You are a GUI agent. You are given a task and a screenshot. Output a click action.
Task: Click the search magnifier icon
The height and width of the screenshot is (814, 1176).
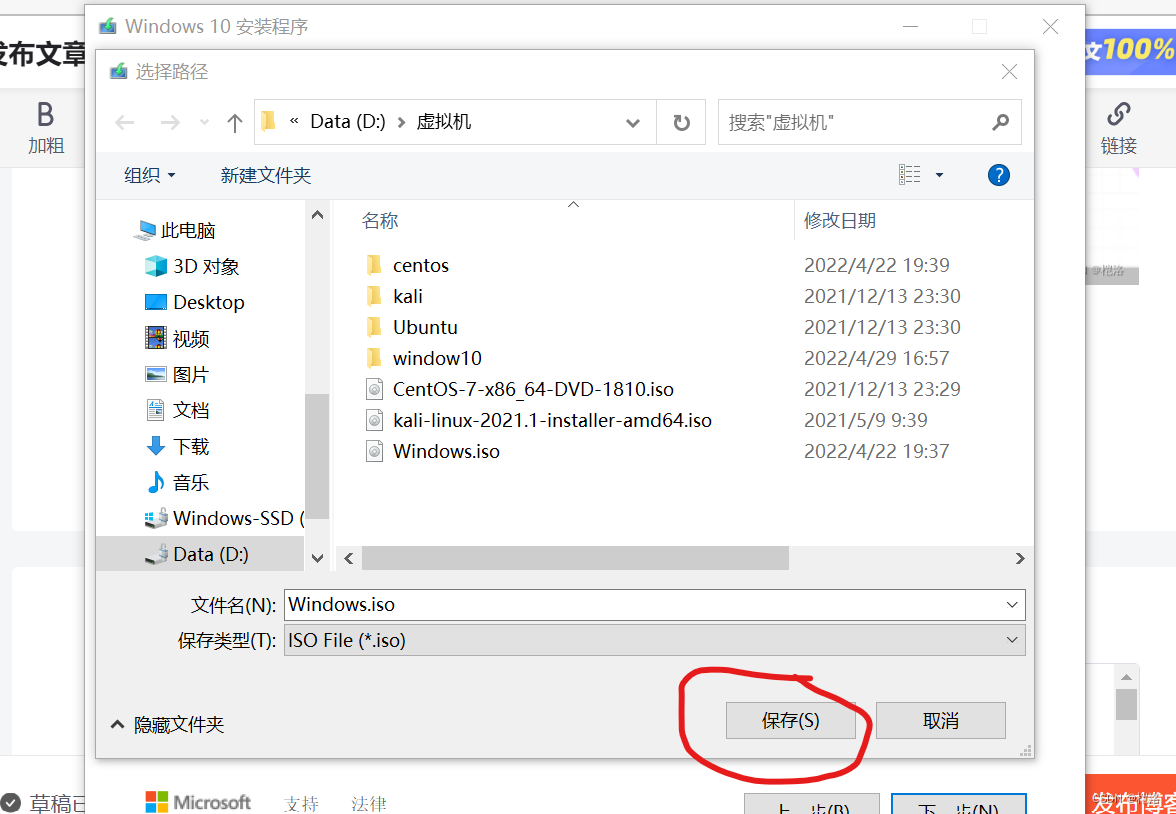pos(1000,122)
